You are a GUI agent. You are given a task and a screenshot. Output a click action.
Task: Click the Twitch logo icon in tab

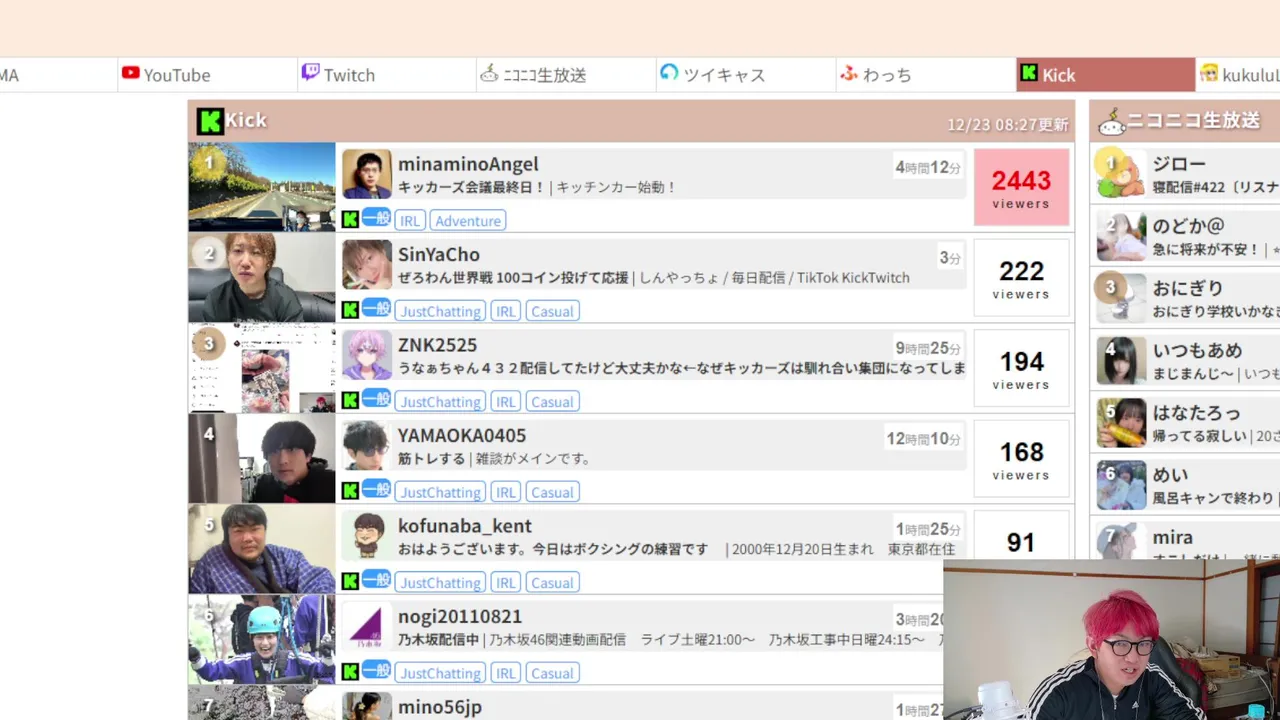click(311, 73)
